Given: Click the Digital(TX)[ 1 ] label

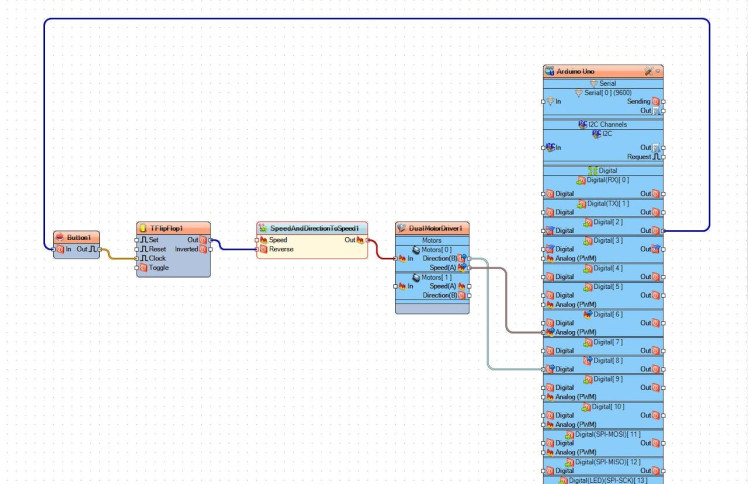Looking at the screenshot, I should tap(608, 203).
